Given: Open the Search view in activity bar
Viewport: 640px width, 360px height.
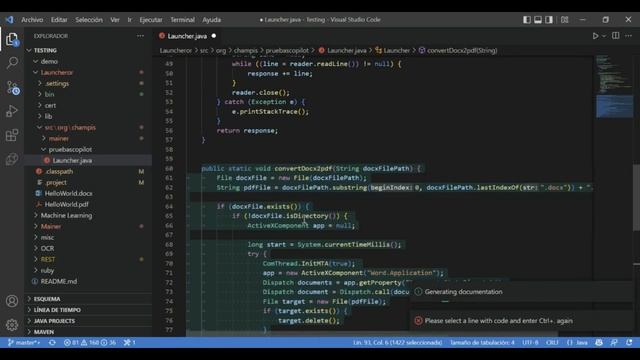Looking at the screenshot, I should 12,62.
